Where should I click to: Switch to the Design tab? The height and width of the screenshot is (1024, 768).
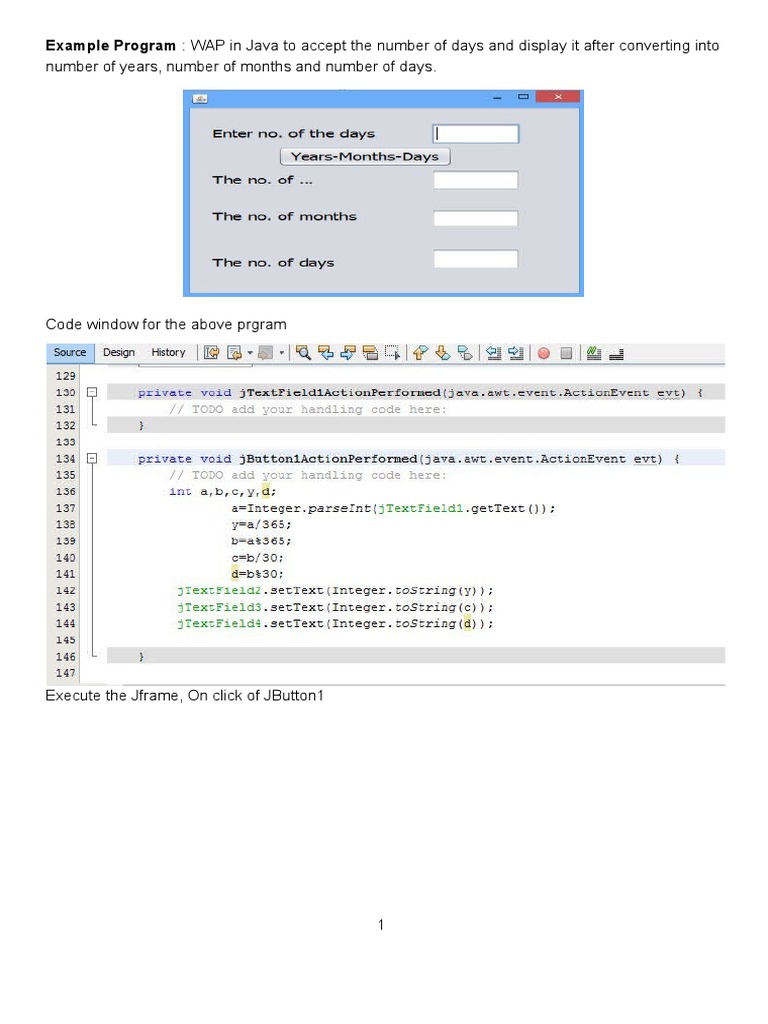click(119, 352)
